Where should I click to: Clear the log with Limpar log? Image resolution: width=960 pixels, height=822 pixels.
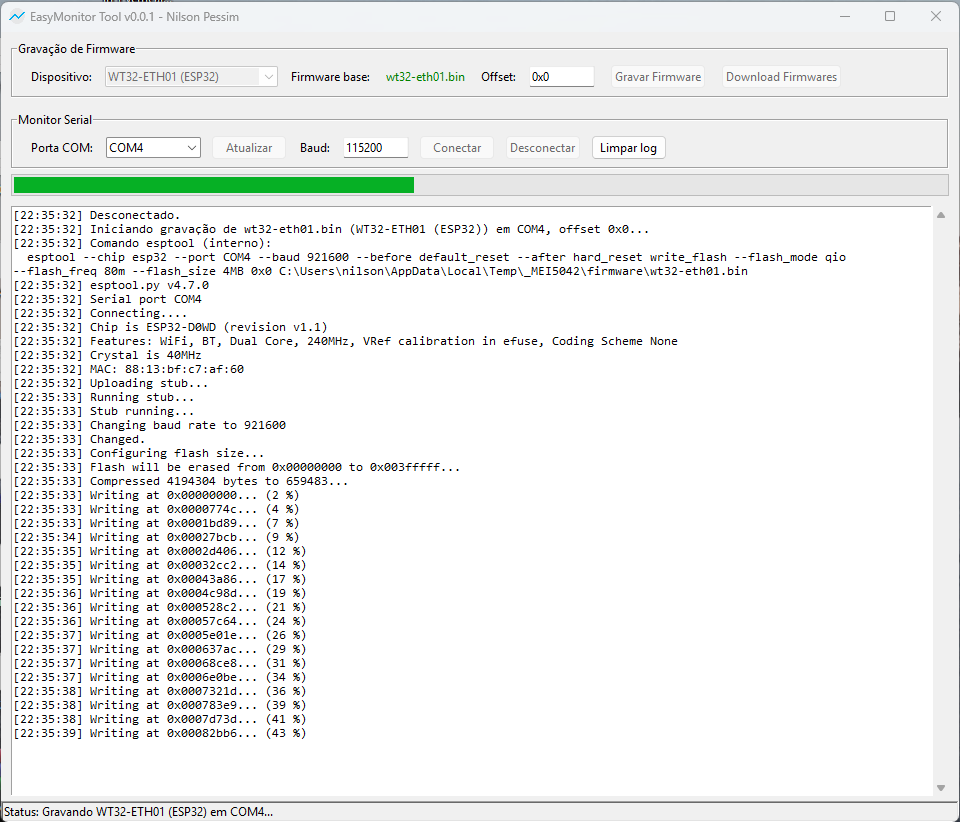[628, 148]
